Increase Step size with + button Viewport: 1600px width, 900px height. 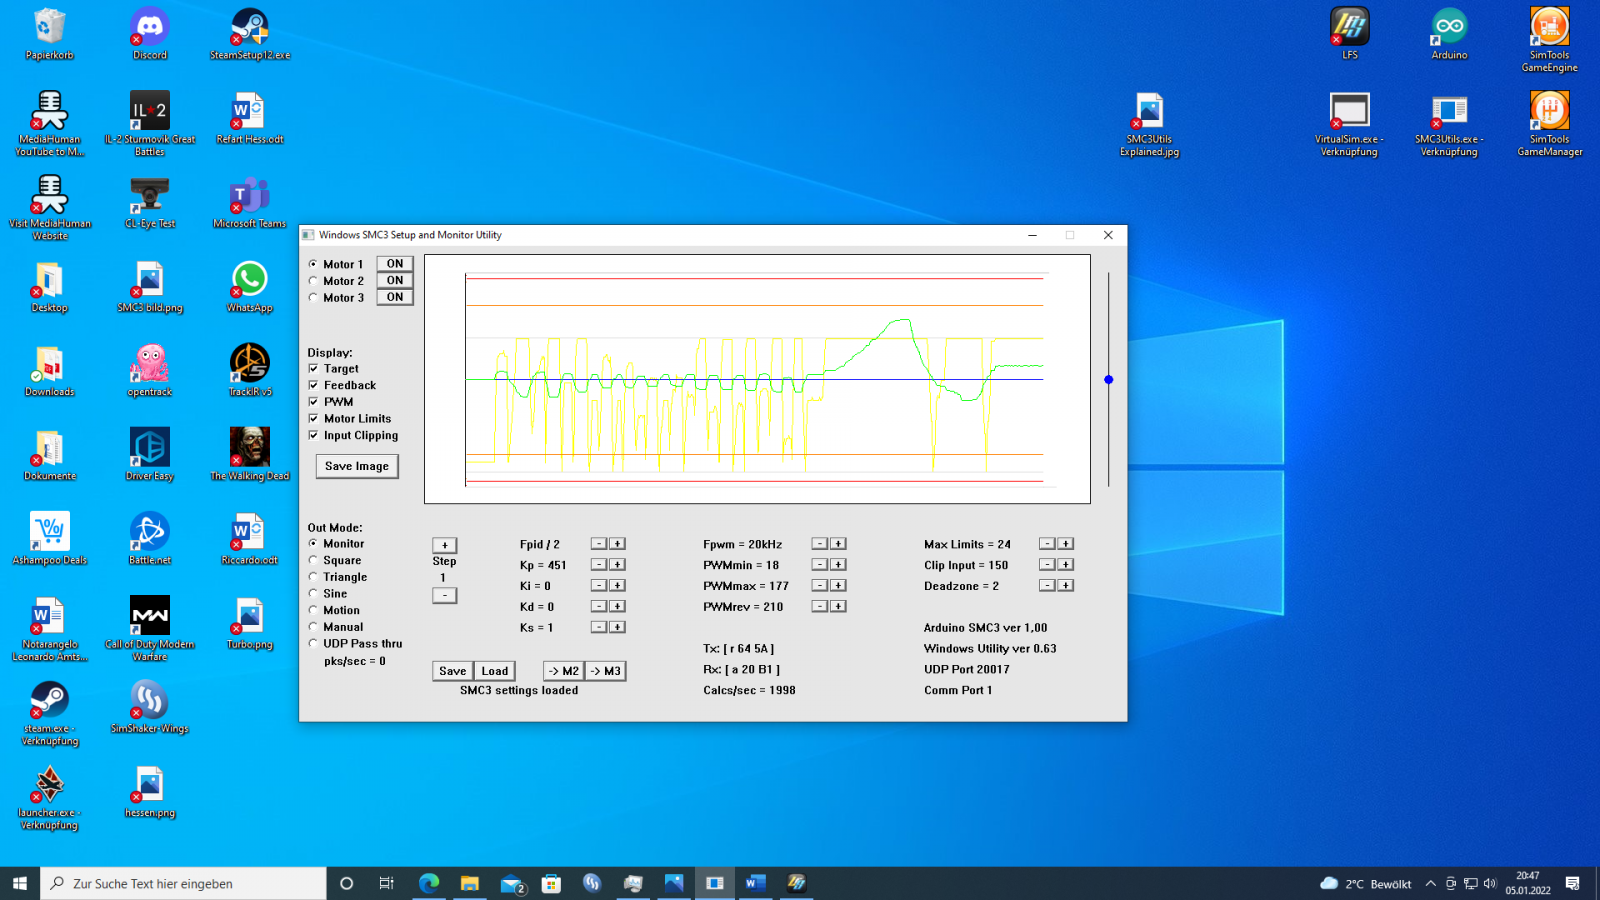(x=445, y=545)
